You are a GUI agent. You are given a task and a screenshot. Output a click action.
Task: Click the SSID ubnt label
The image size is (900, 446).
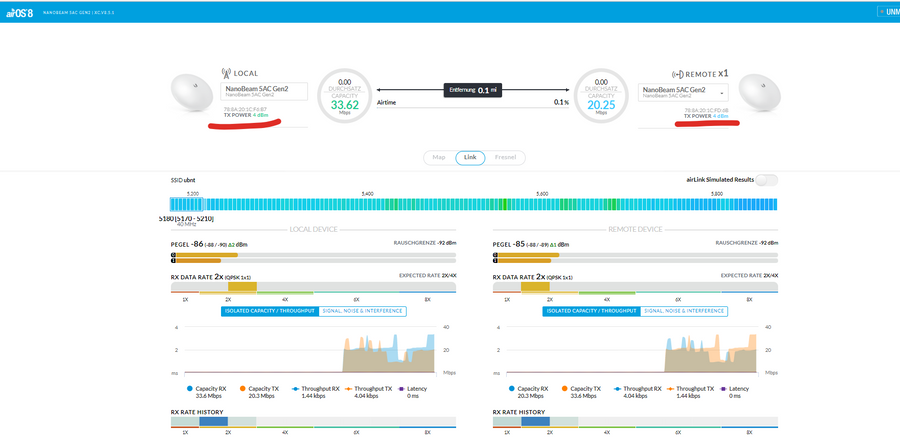pyautogui.click(x=184, y=180)
